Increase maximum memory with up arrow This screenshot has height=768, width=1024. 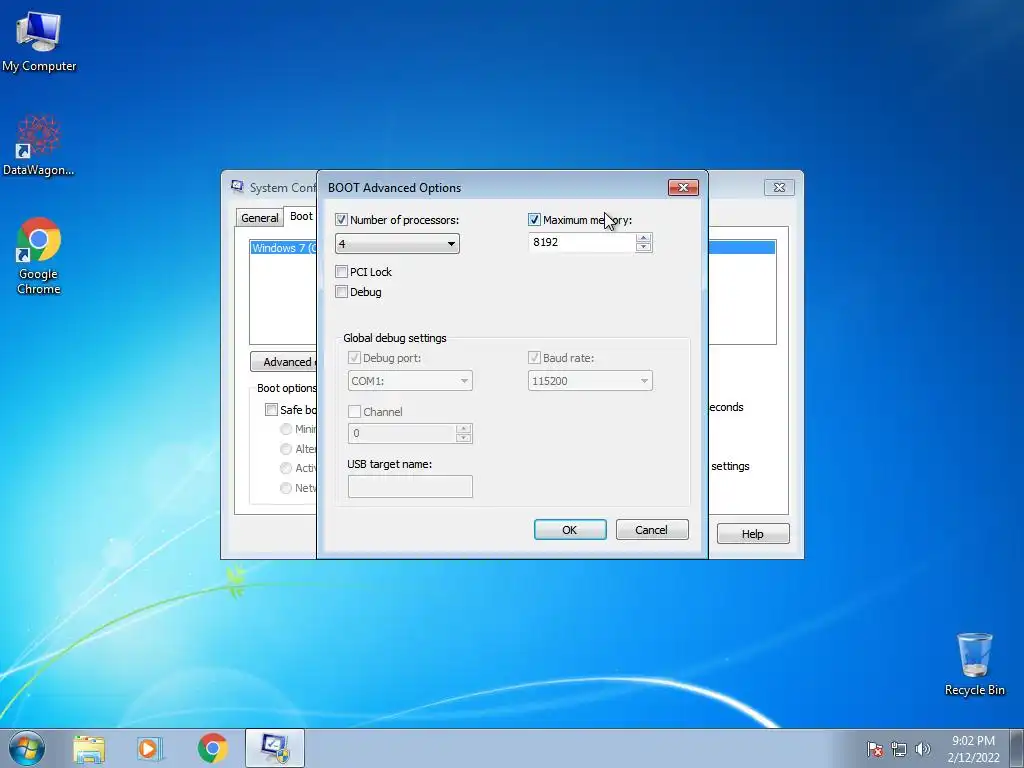[x=644, y=238]
